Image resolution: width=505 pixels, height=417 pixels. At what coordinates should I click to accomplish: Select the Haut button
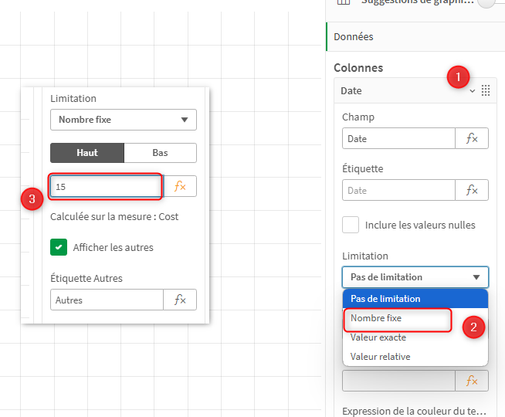(87, 153)
